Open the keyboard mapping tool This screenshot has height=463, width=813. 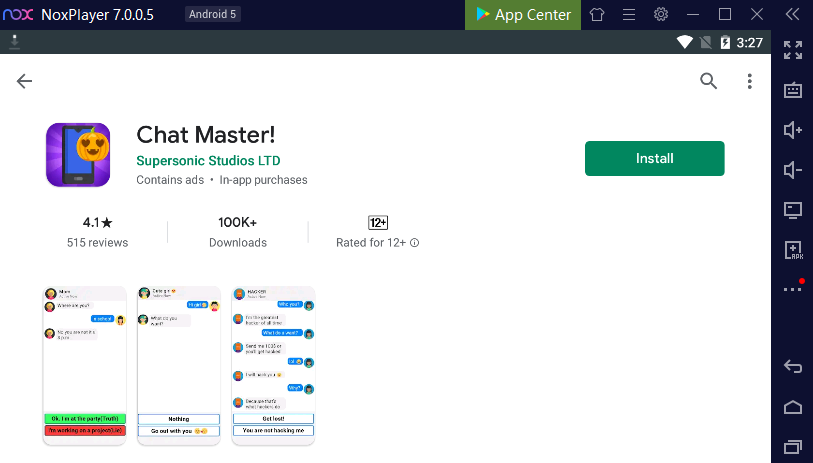pos(793,90)
